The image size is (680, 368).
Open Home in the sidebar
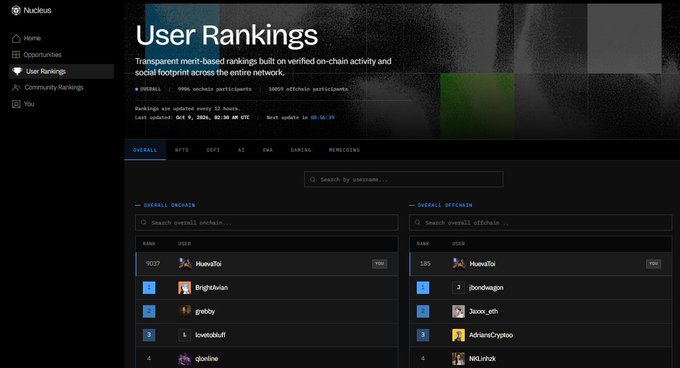61,38
